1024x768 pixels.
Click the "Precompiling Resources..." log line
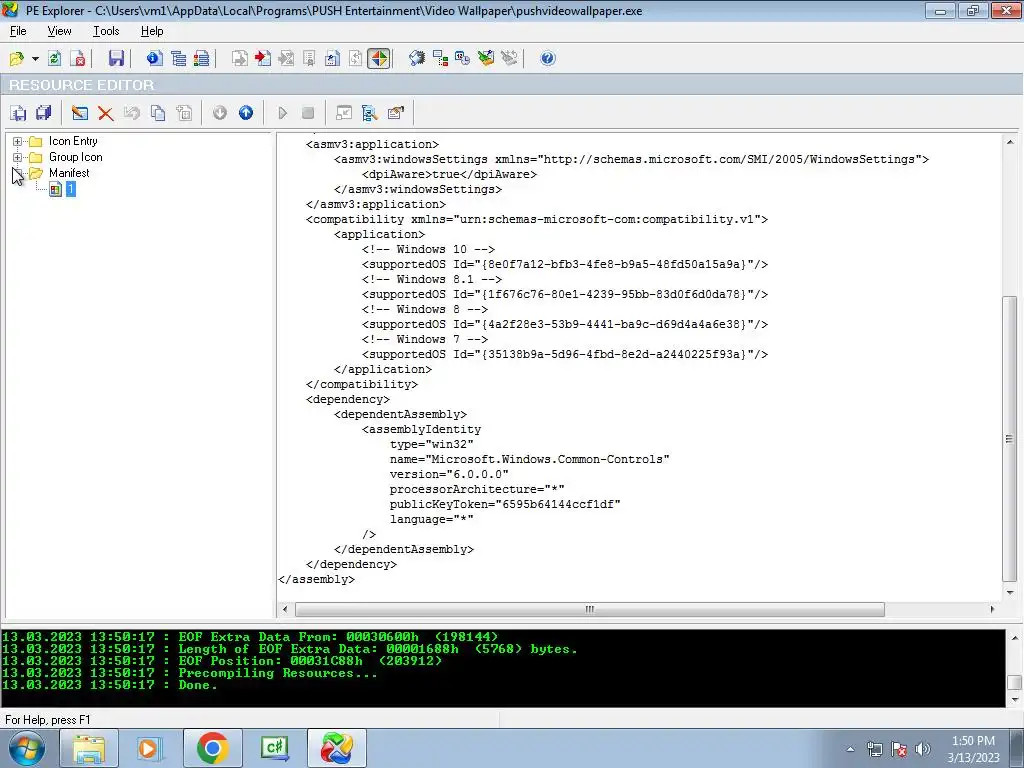[278, 673]
